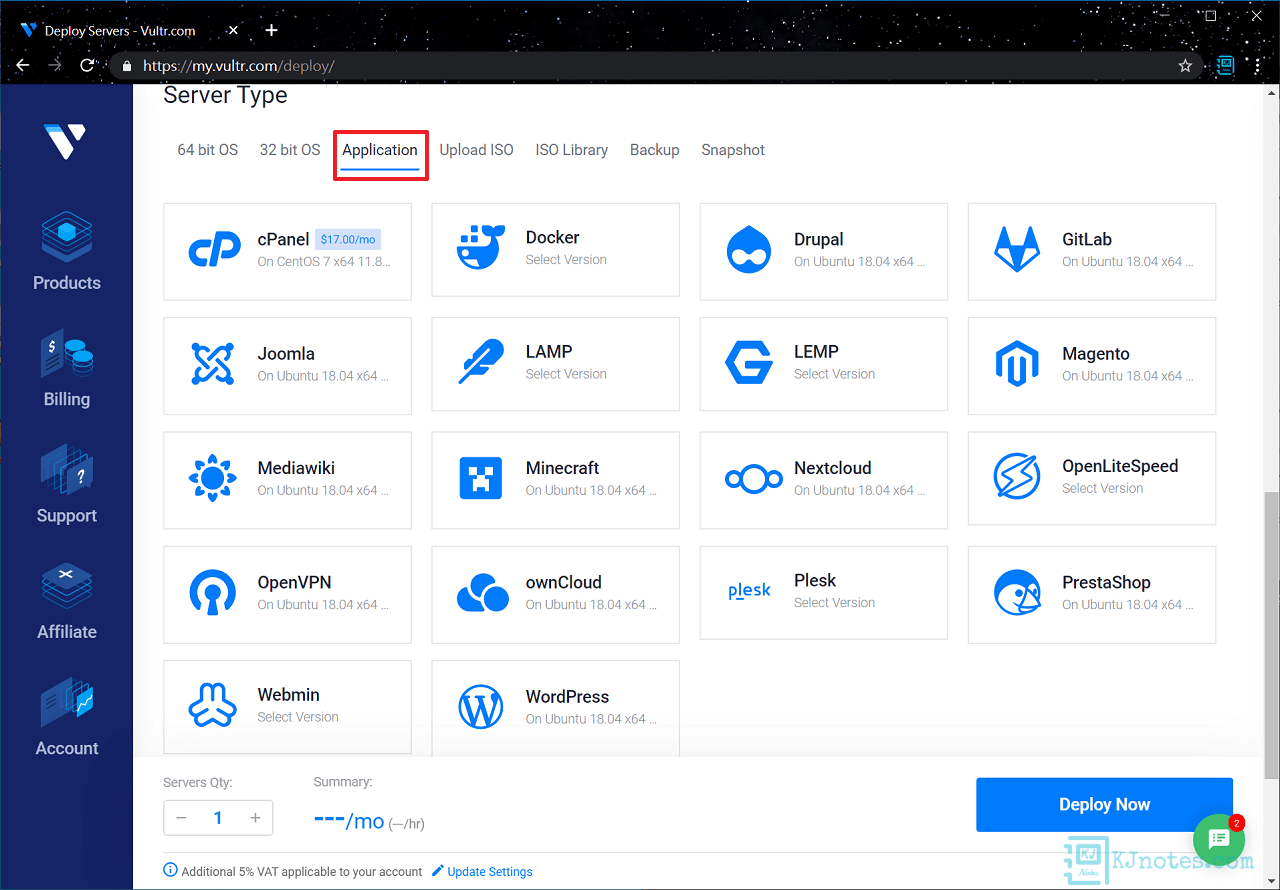
Task: Reload the page in browser
Action: pyautogui.click(x=87, y=65)
